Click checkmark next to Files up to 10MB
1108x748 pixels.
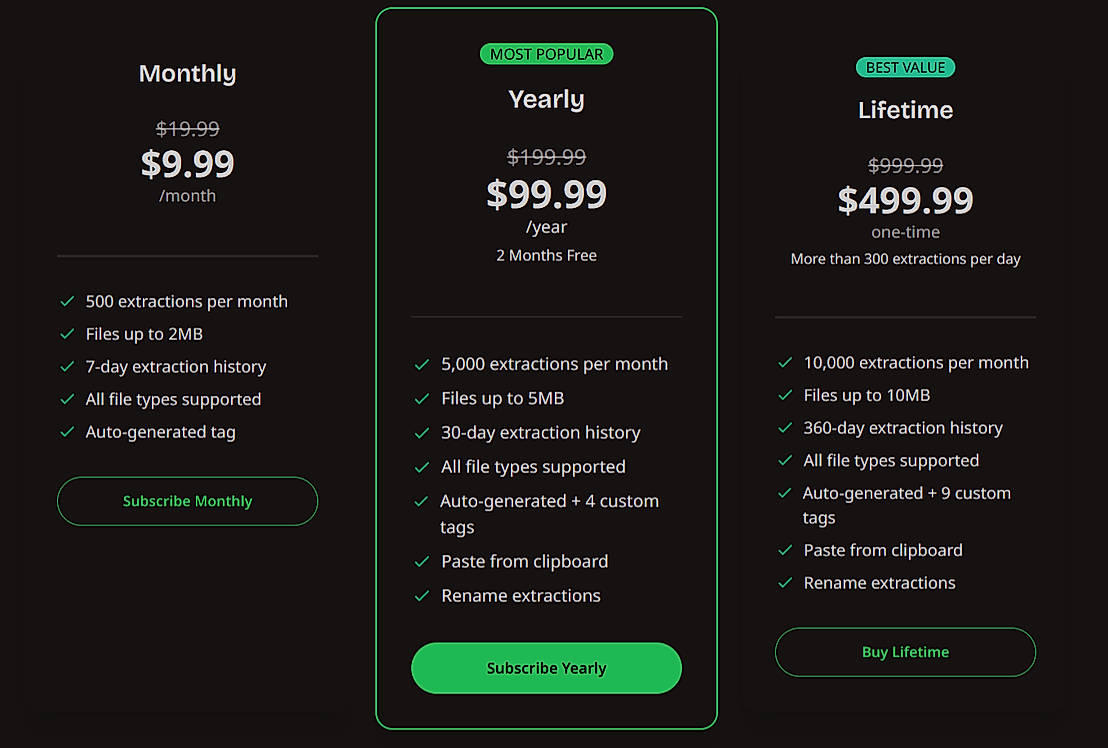785,395
